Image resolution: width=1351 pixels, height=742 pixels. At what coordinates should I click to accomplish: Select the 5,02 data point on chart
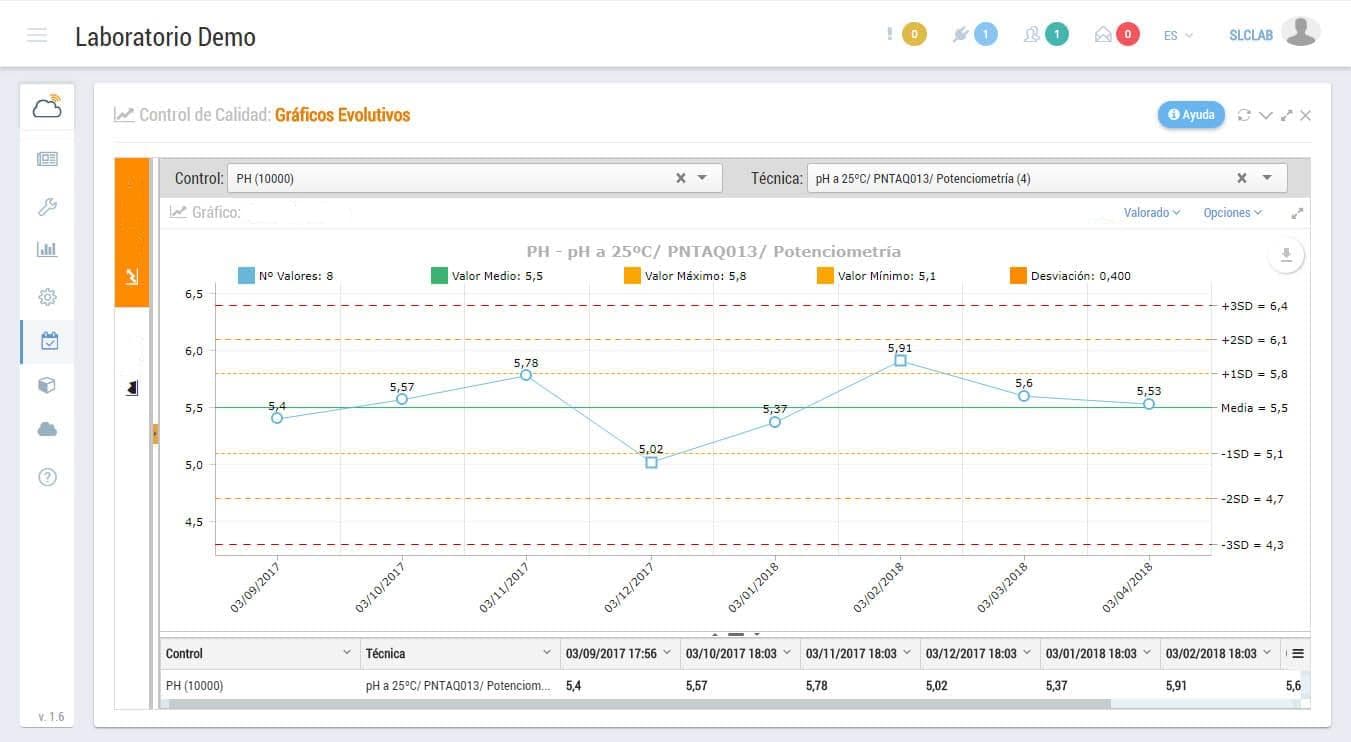[651, 462]
